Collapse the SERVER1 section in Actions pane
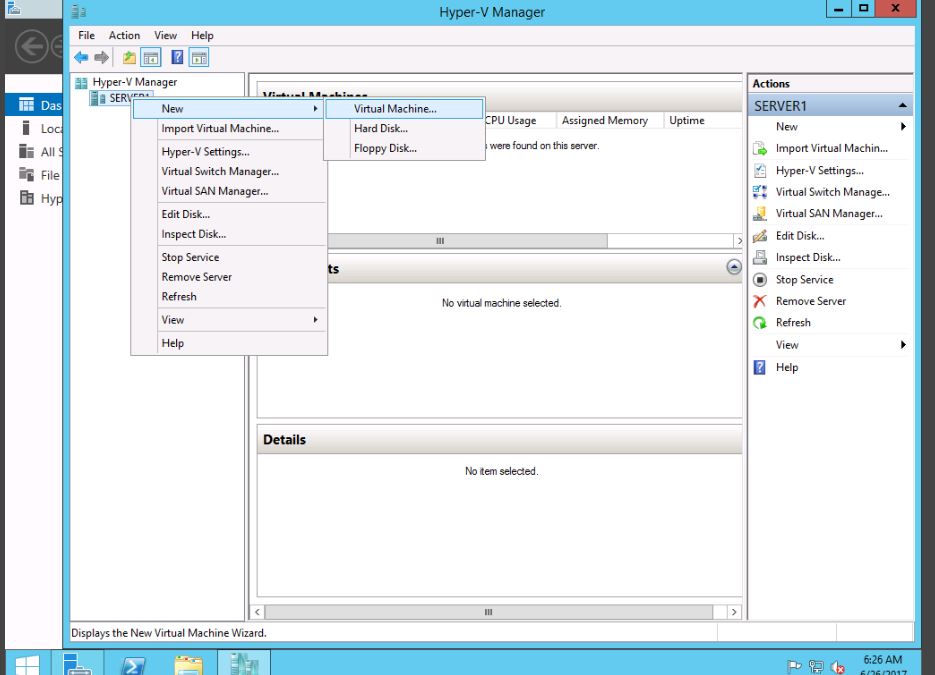The height and width of the screenshot is (675, 935). click(x=902, y=106)
